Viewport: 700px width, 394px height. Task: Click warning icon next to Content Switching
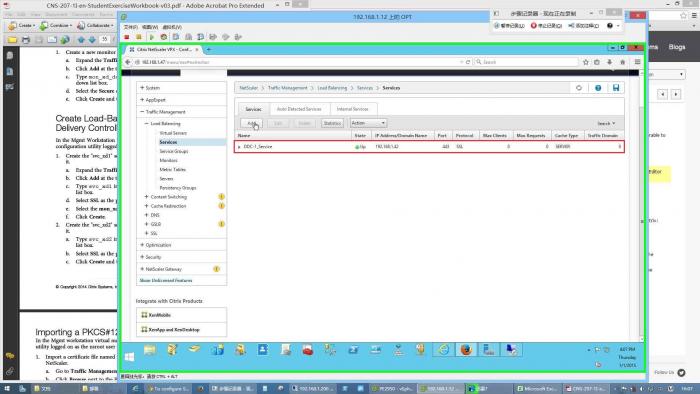[x=221, y=197]
